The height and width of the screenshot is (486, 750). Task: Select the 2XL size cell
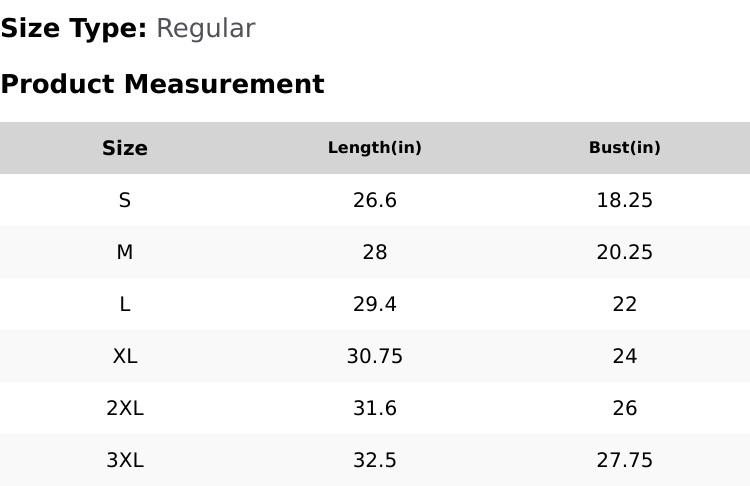coord(125,408)
